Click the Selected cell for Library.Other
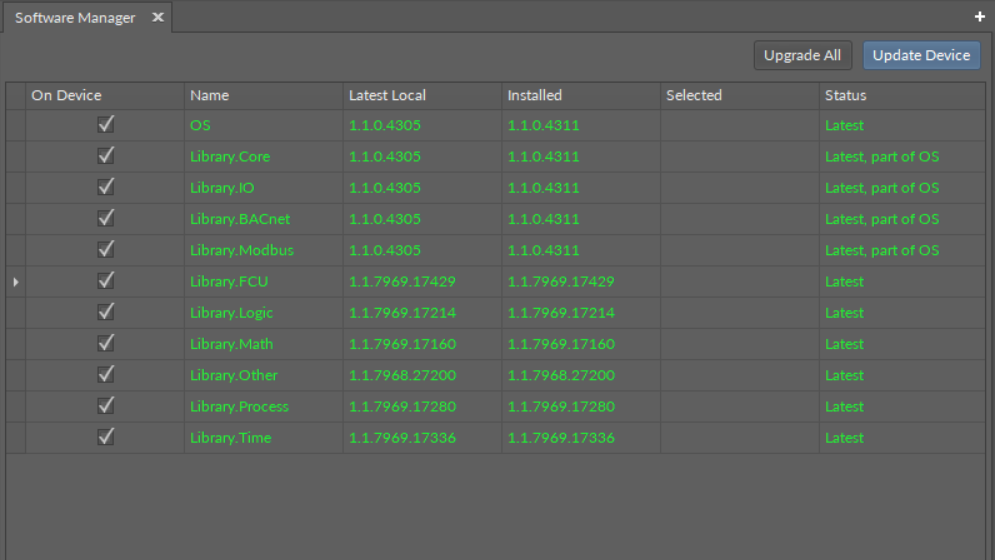The height and width of the screenshot is (560, 995). click(x=739, y=375)
